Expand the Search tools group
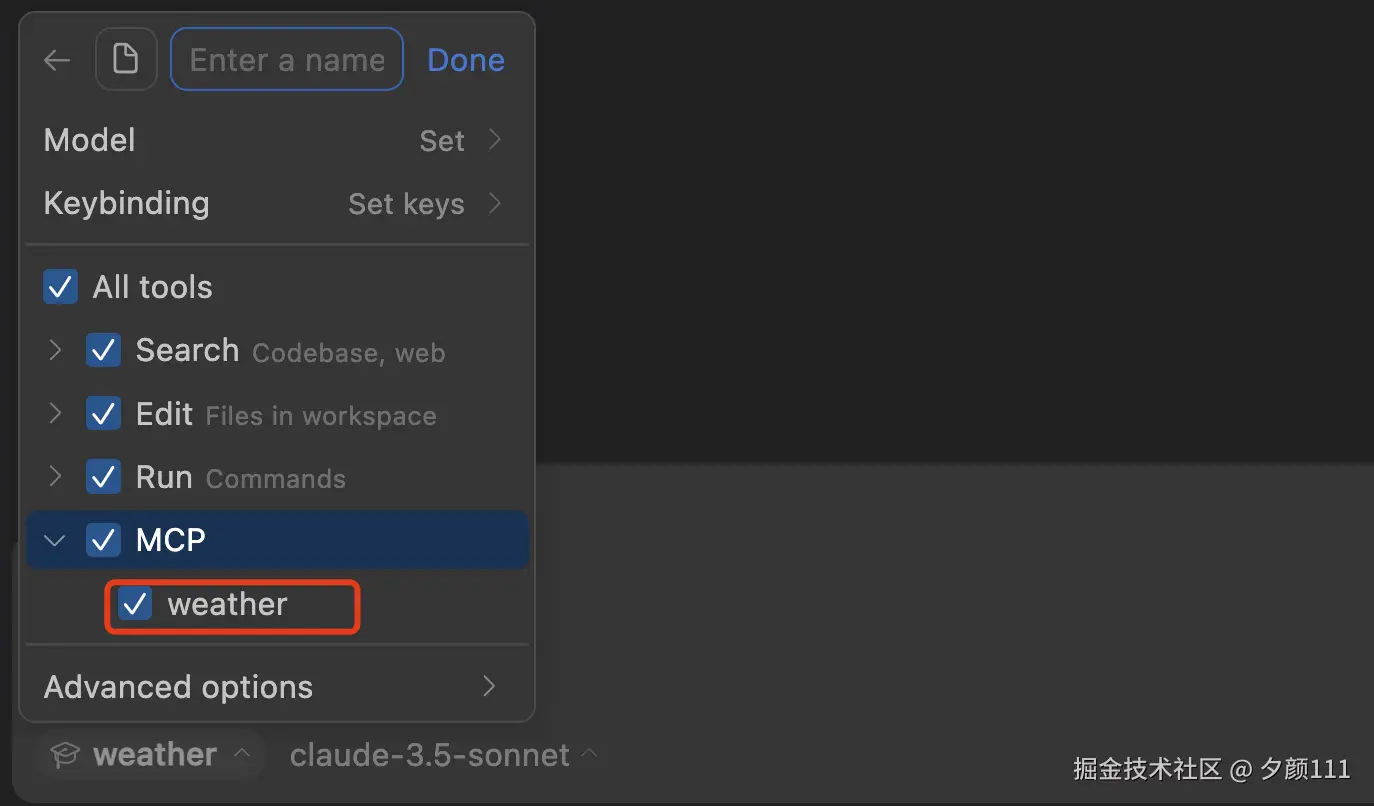 (x=56, y=351)
